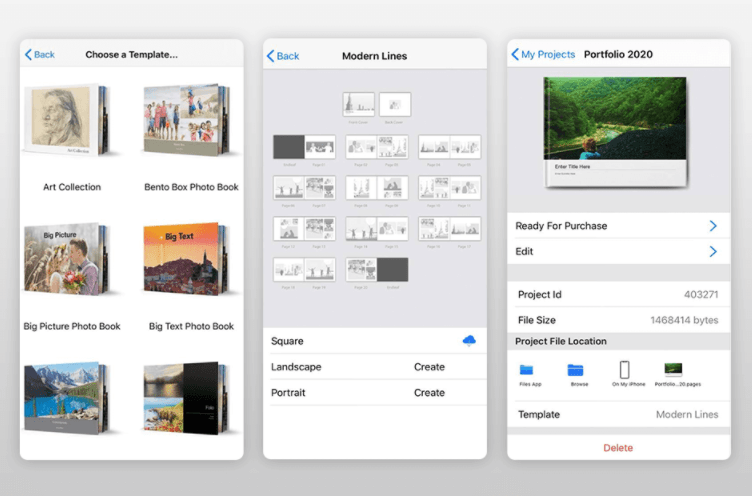Tap the Project Id value 403271
This screenshot has width=752, height=496.
[x=701, y=295]
